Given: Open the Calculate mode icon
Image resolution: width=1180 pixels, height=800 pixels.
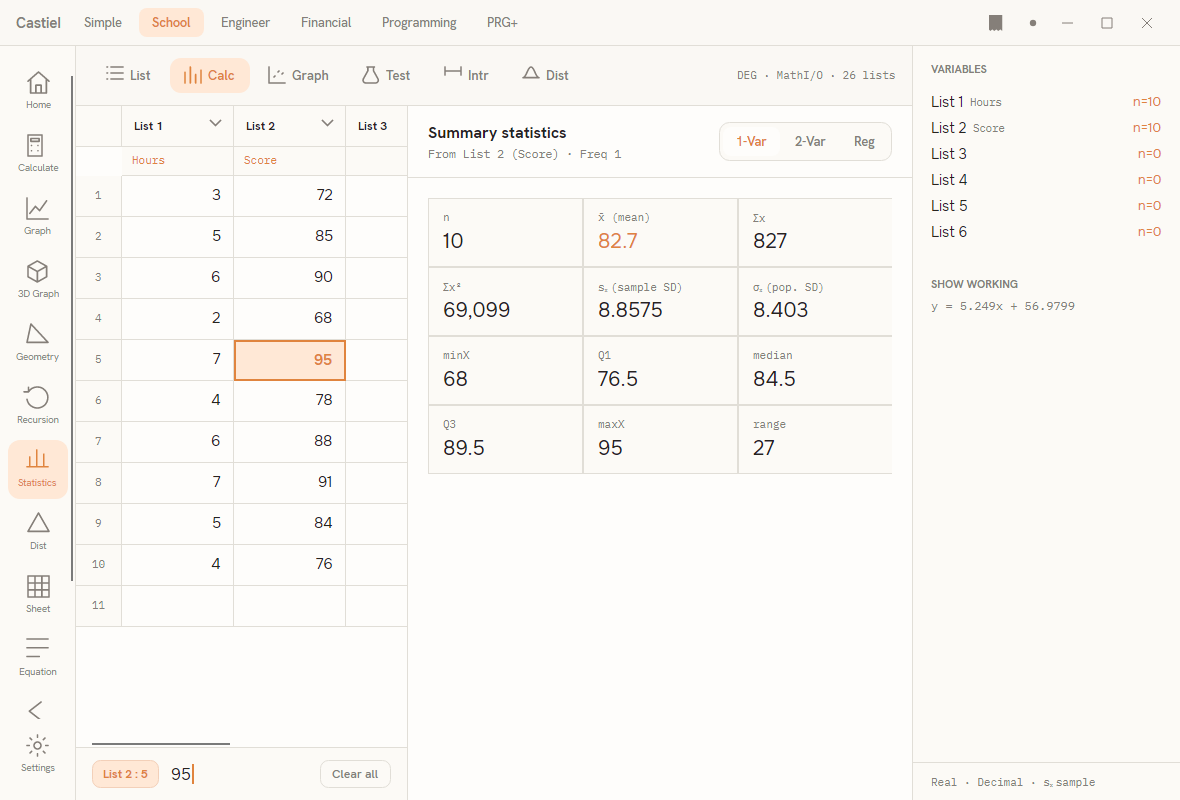Looking at the screenshot, I should coord(38,154).
